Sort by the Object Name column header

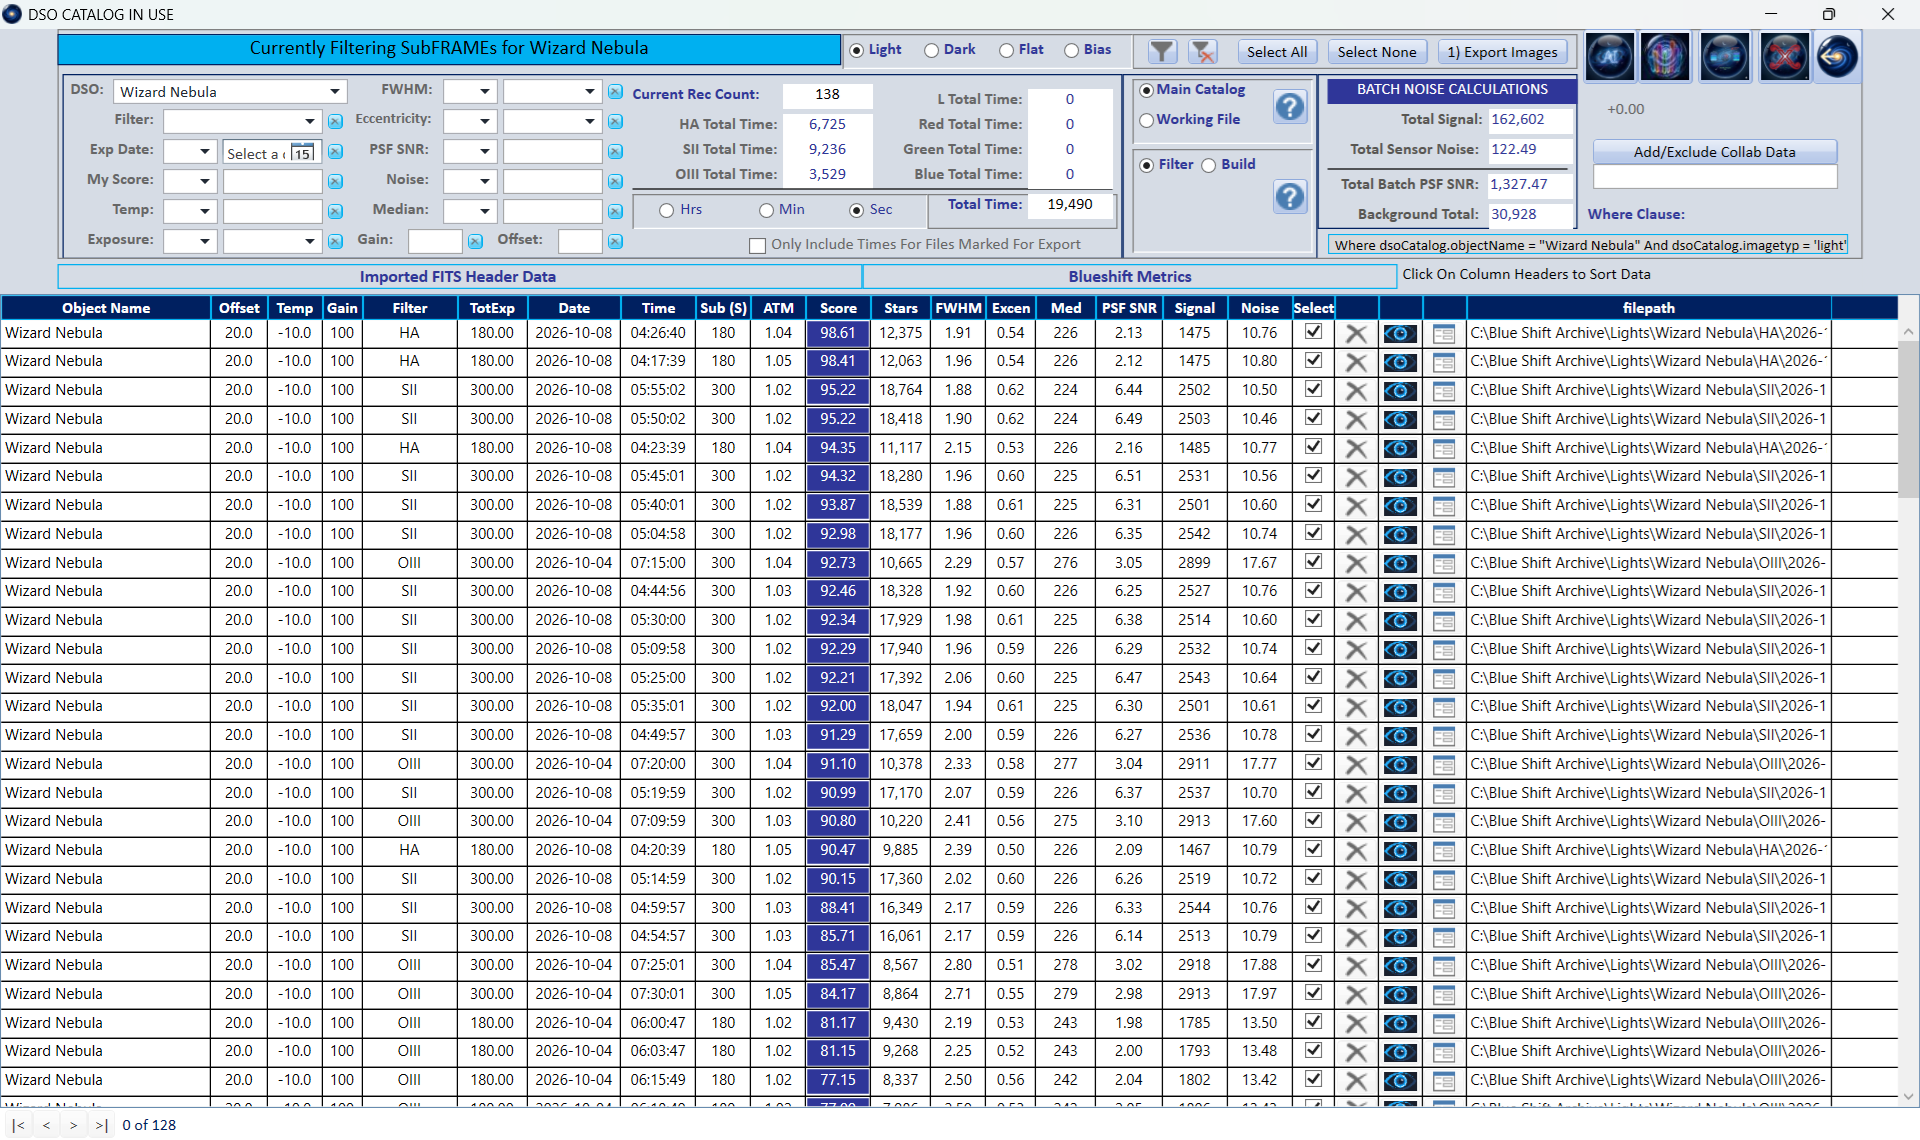106,308
